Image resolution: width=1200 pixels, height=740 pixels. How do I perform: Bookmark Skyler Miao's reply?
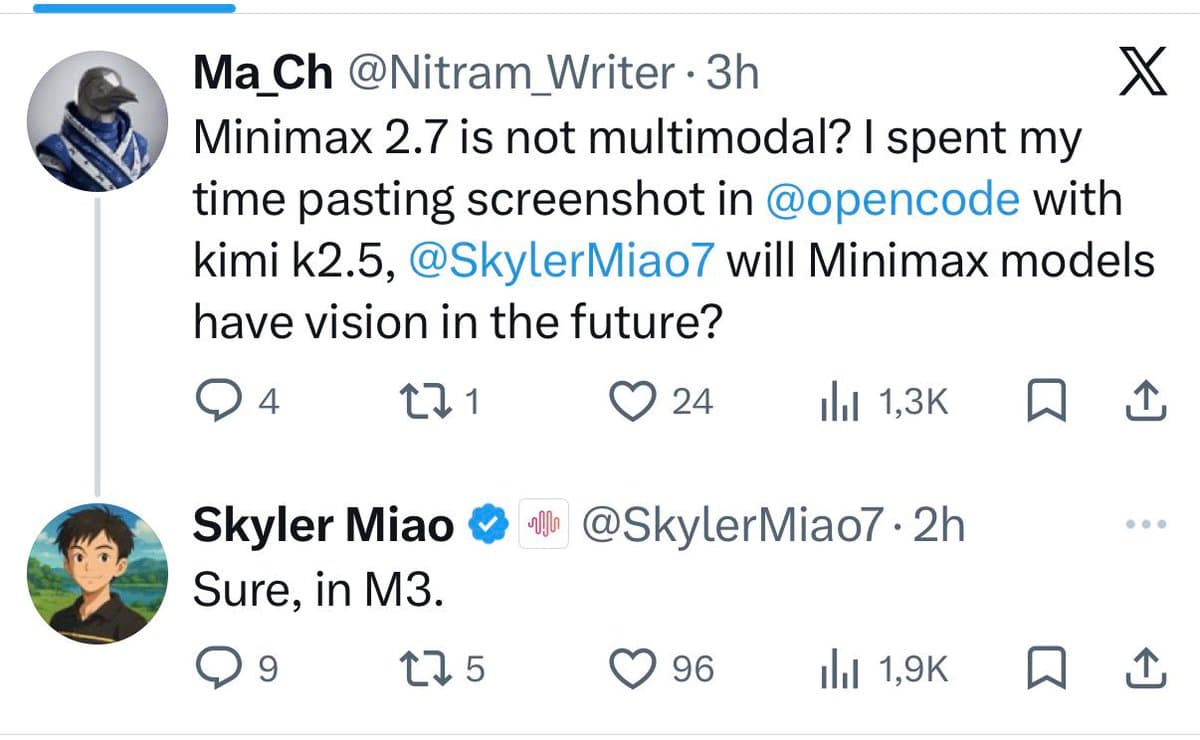[1046, 666]
